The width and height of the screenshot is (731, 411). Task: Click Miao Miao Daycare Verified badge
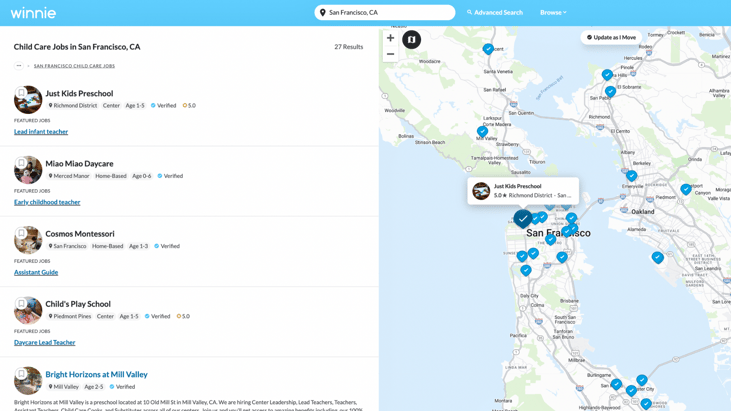point(170,176)
